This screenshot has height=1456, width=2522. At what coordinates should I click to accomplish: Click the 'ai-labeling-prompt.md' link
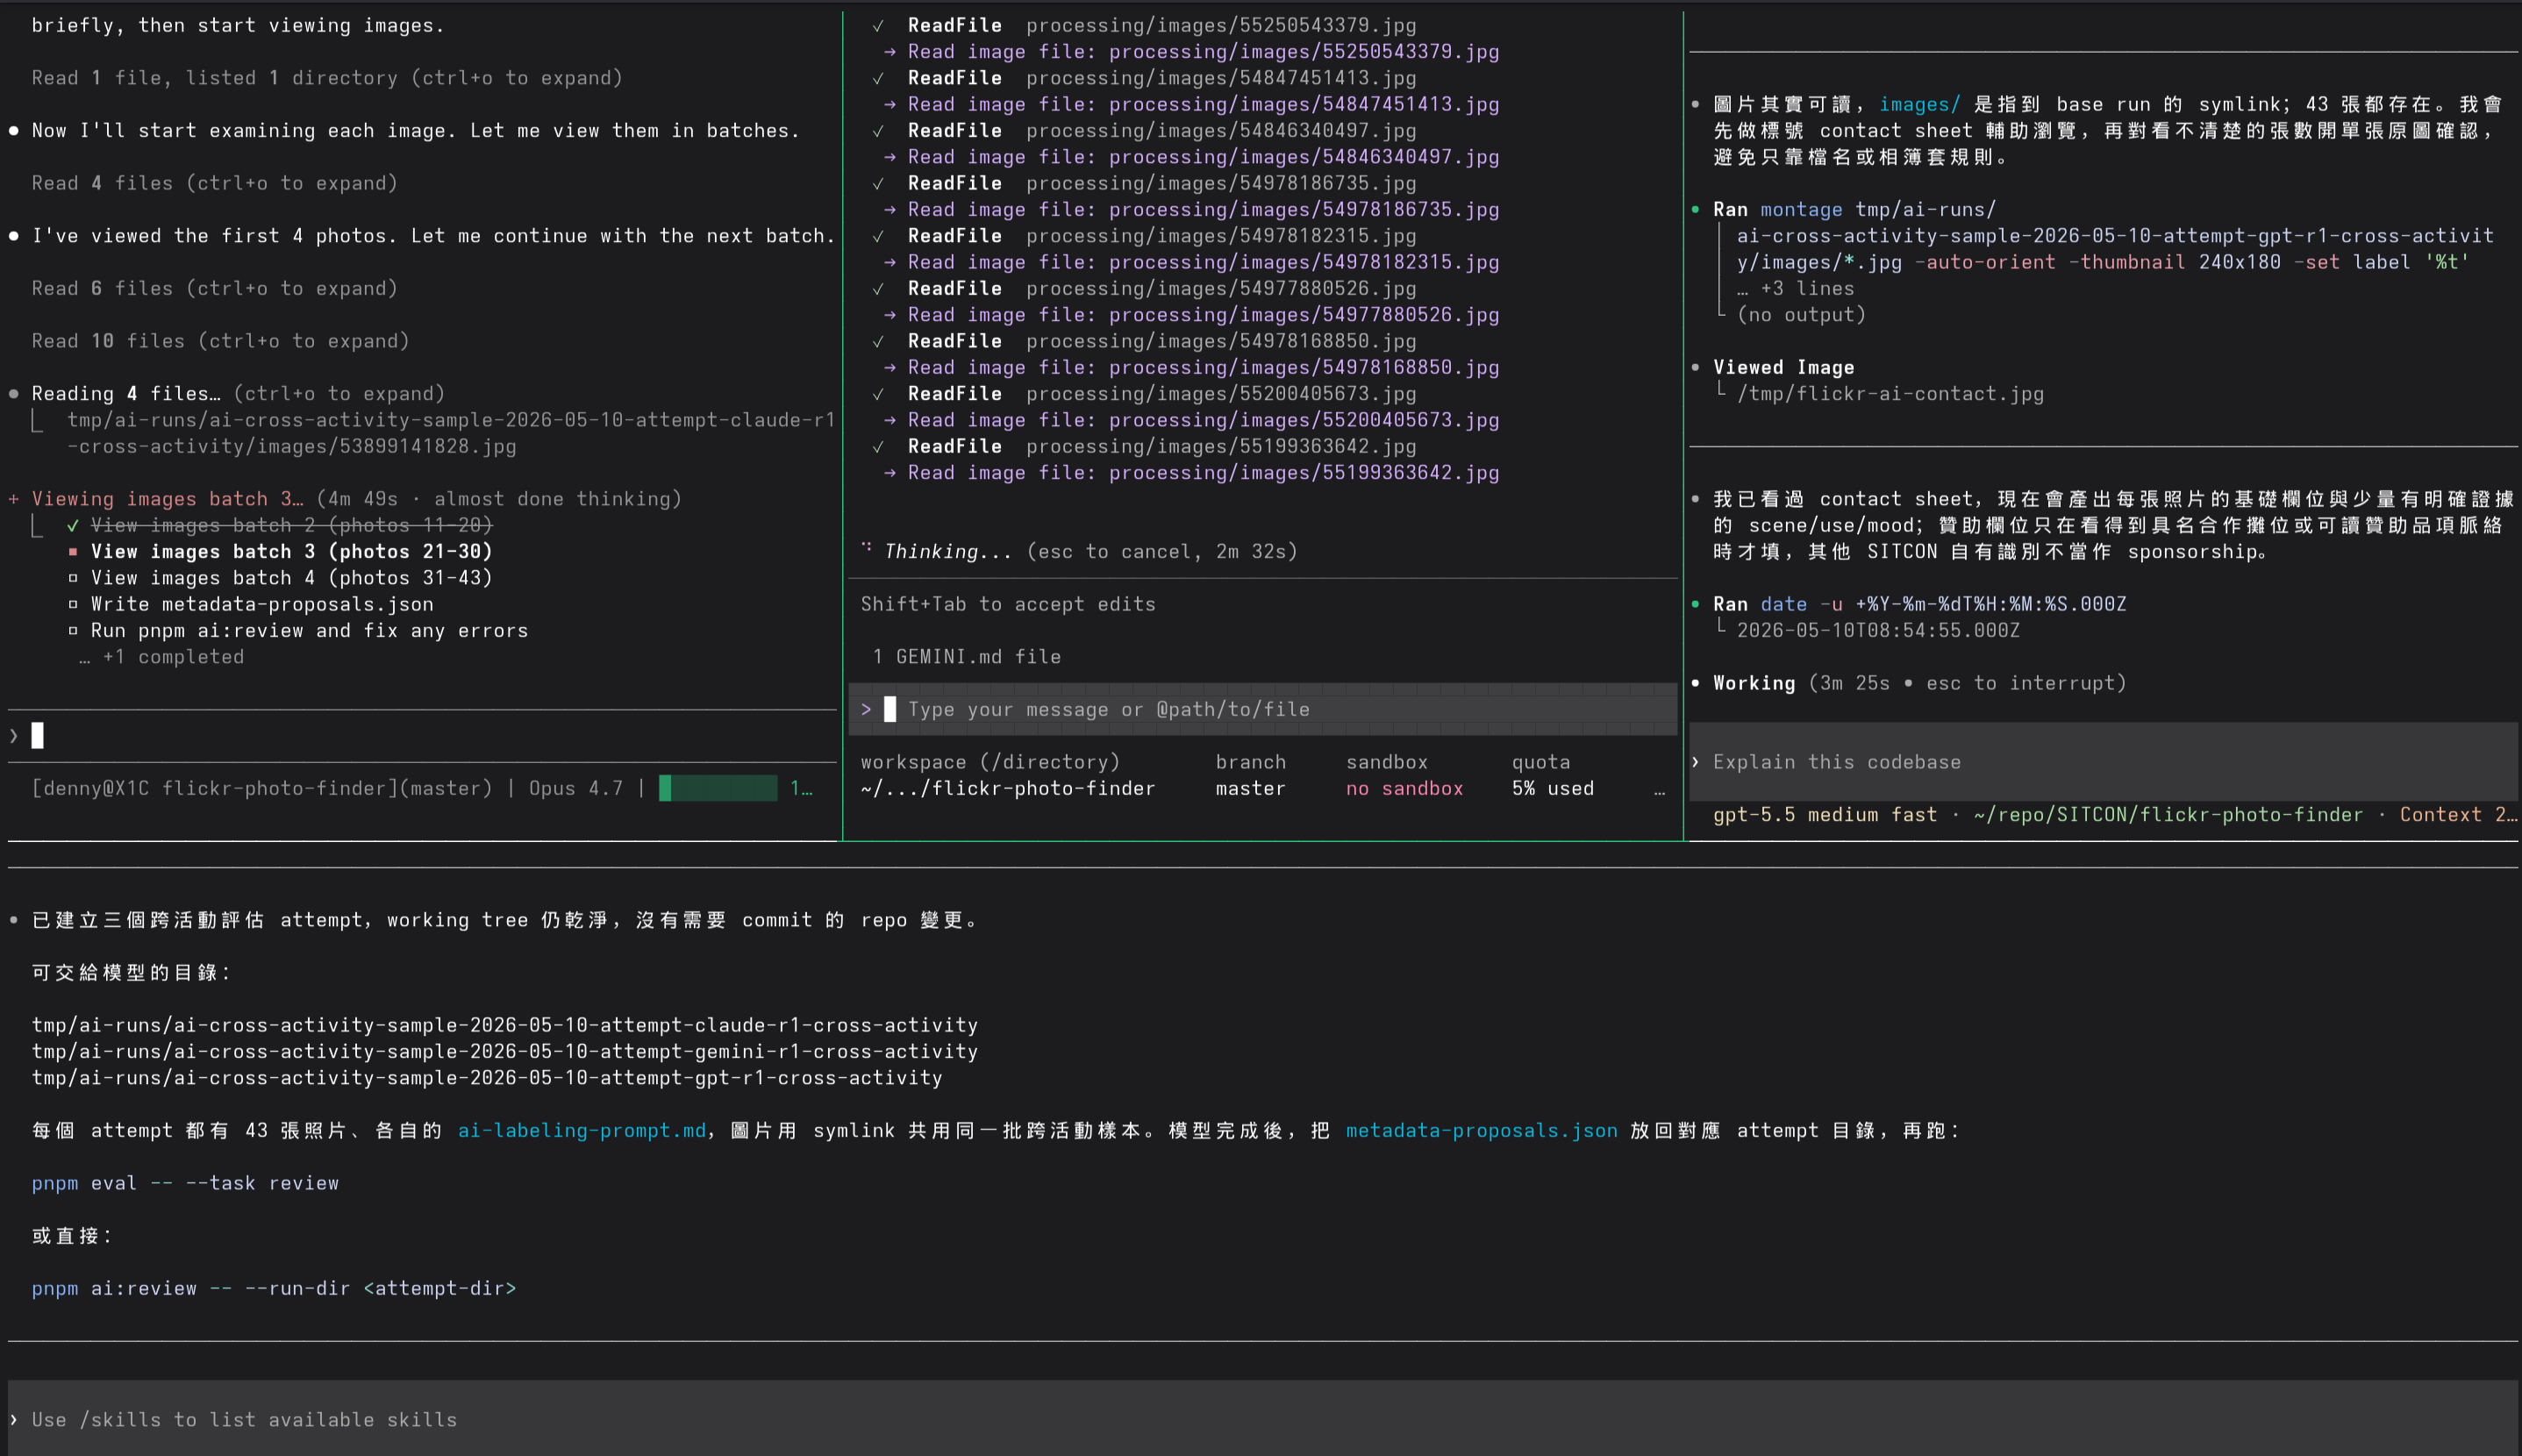coord(582,1131)
